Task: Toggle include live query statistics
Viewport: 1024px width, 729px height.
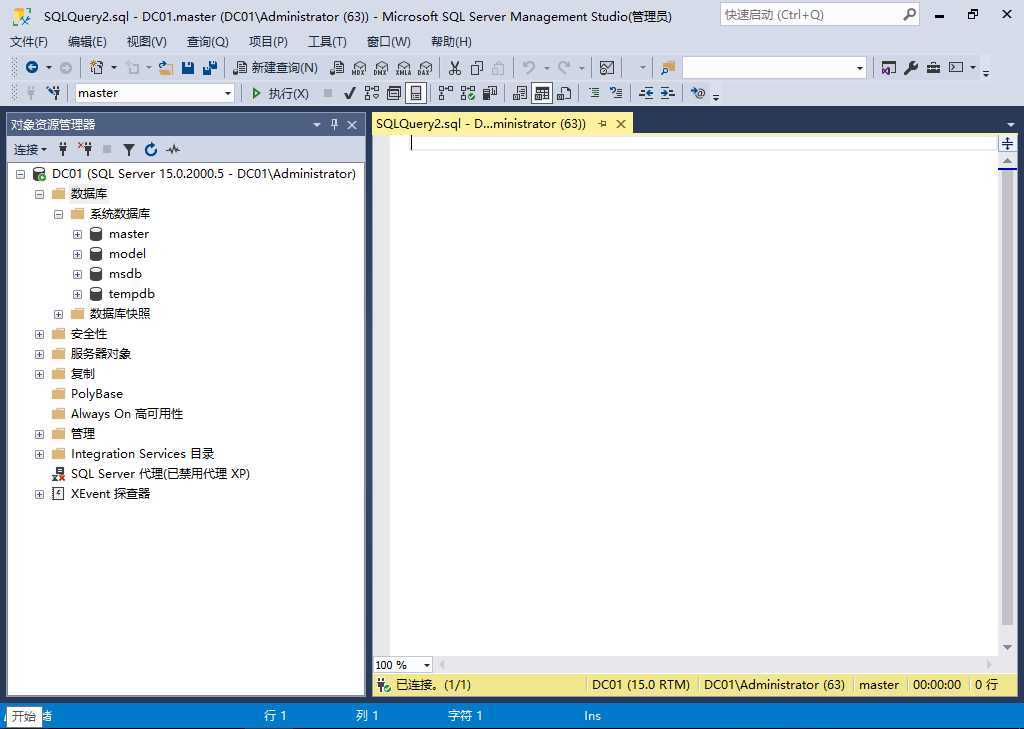Action: (x=468, y=93)
